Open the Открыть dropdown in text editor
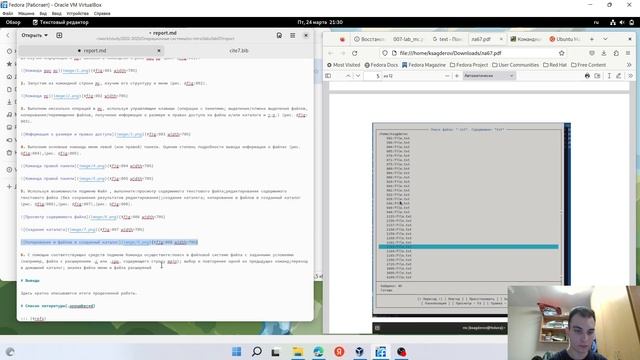640x360 pixels. click(34, 36)
